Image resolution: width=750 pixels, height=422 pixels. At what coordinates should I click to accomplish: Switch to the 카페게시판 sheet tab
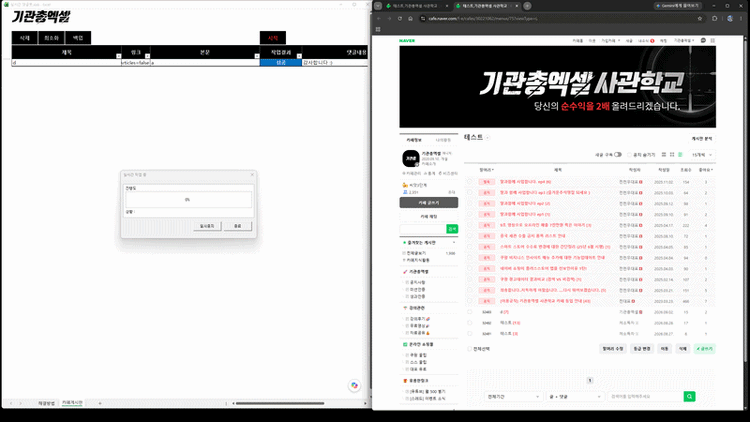(72, 403)
